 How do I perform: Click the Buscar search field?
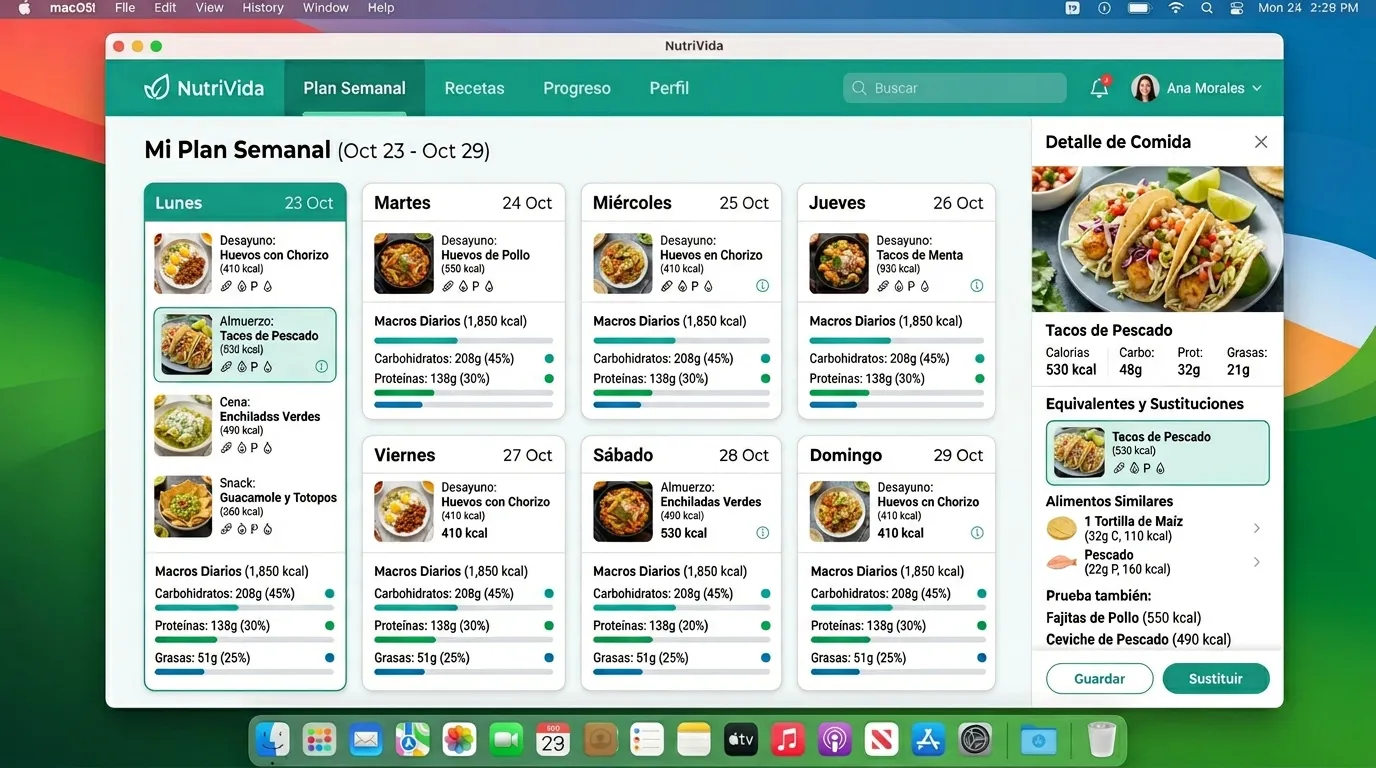pos(953,88)
